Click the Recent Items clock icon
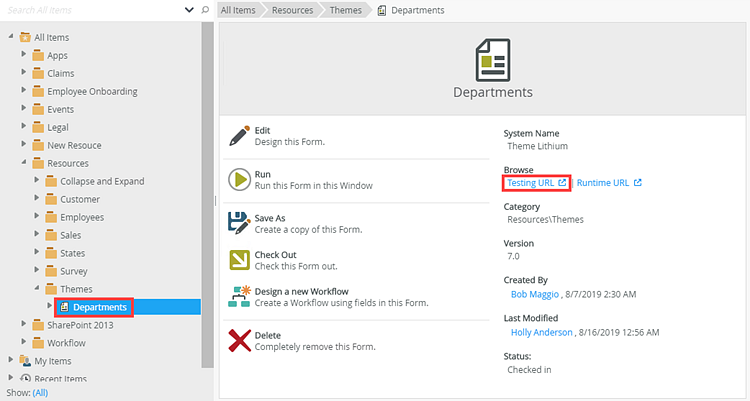Viewport: 750px width, 401px height. pos(25,379)
